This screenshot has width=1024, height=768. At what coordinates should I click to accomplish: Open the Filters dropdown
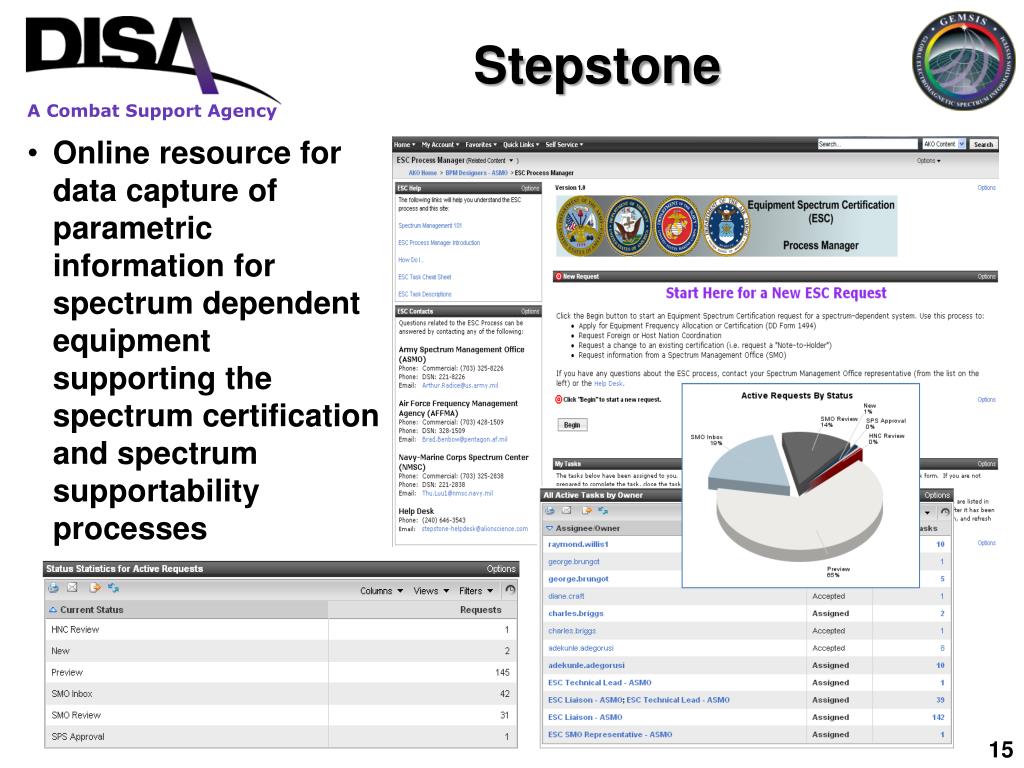tap(475, 590)
